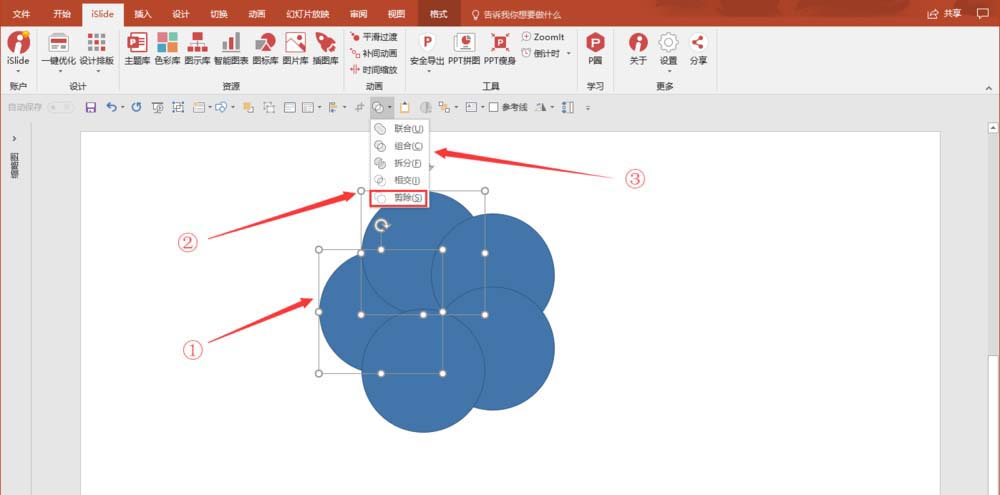
Task: Click the redo/repeat icon
Action: (136, 107)
